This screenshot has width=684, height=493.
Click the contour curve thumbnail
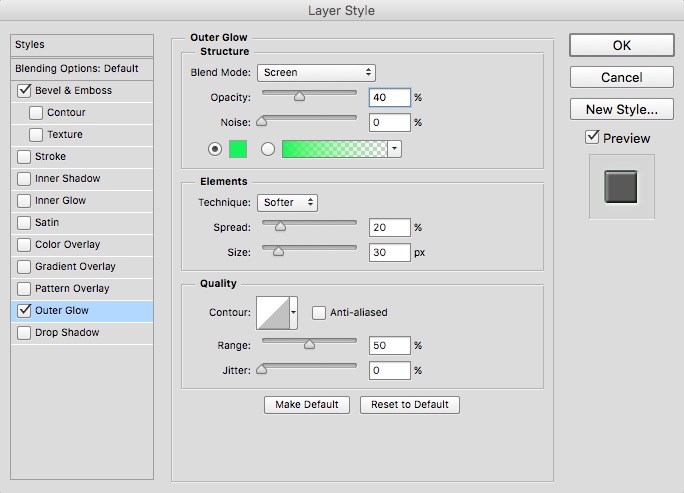pyautogui.click(x=272, y=313)
